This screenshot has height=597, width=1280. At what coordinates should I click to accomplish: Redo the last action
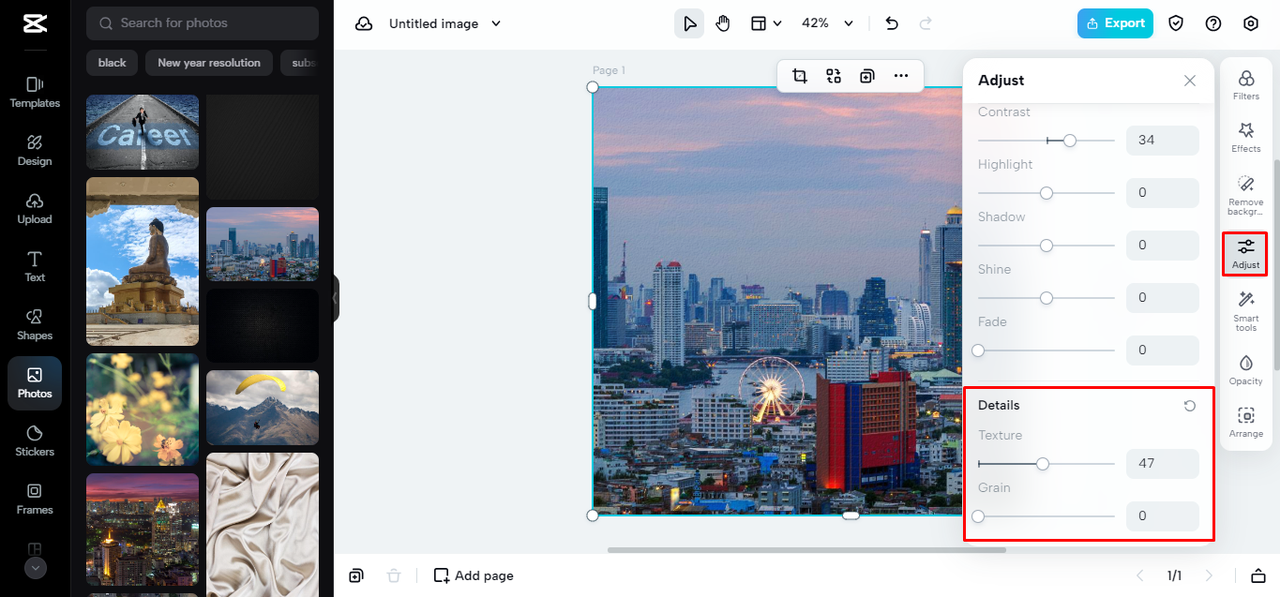925,23
